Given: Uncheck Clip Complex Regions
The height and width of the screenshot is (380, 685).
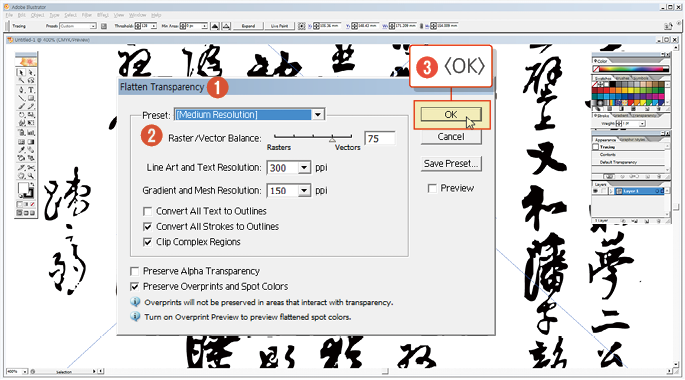Looking at the screenshot, I should click(148, 242).
